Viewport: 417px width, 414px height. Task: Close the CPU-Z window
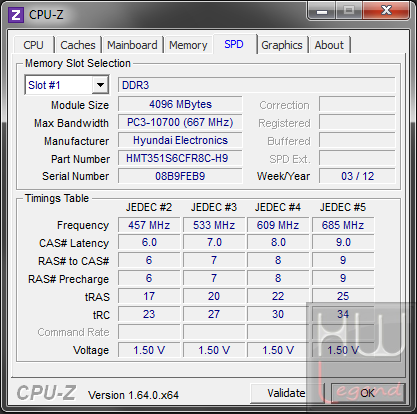(386, 11)
